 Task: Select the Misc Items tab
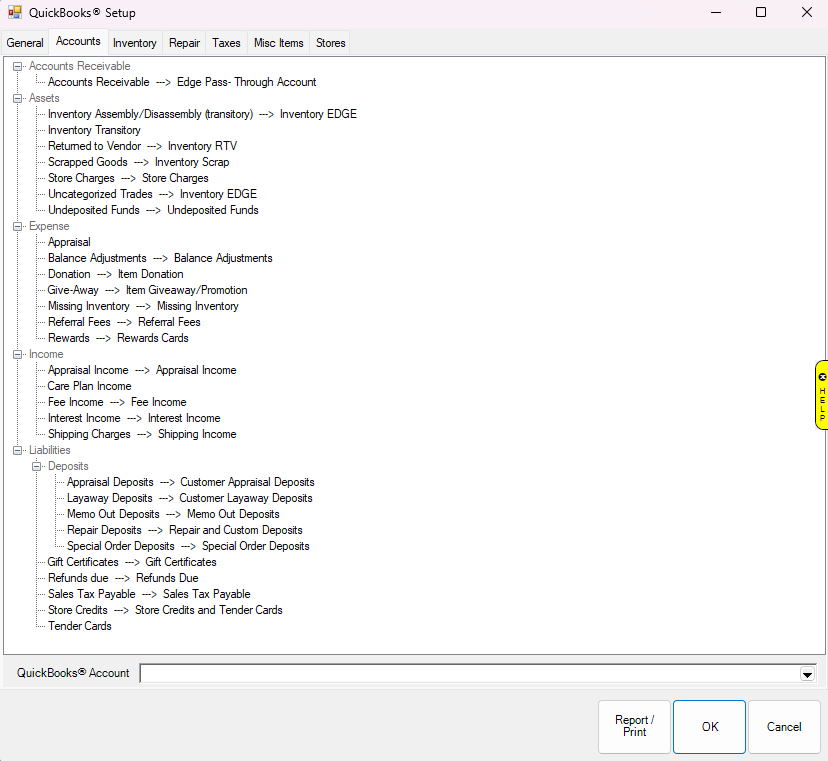tap(278, 43)
